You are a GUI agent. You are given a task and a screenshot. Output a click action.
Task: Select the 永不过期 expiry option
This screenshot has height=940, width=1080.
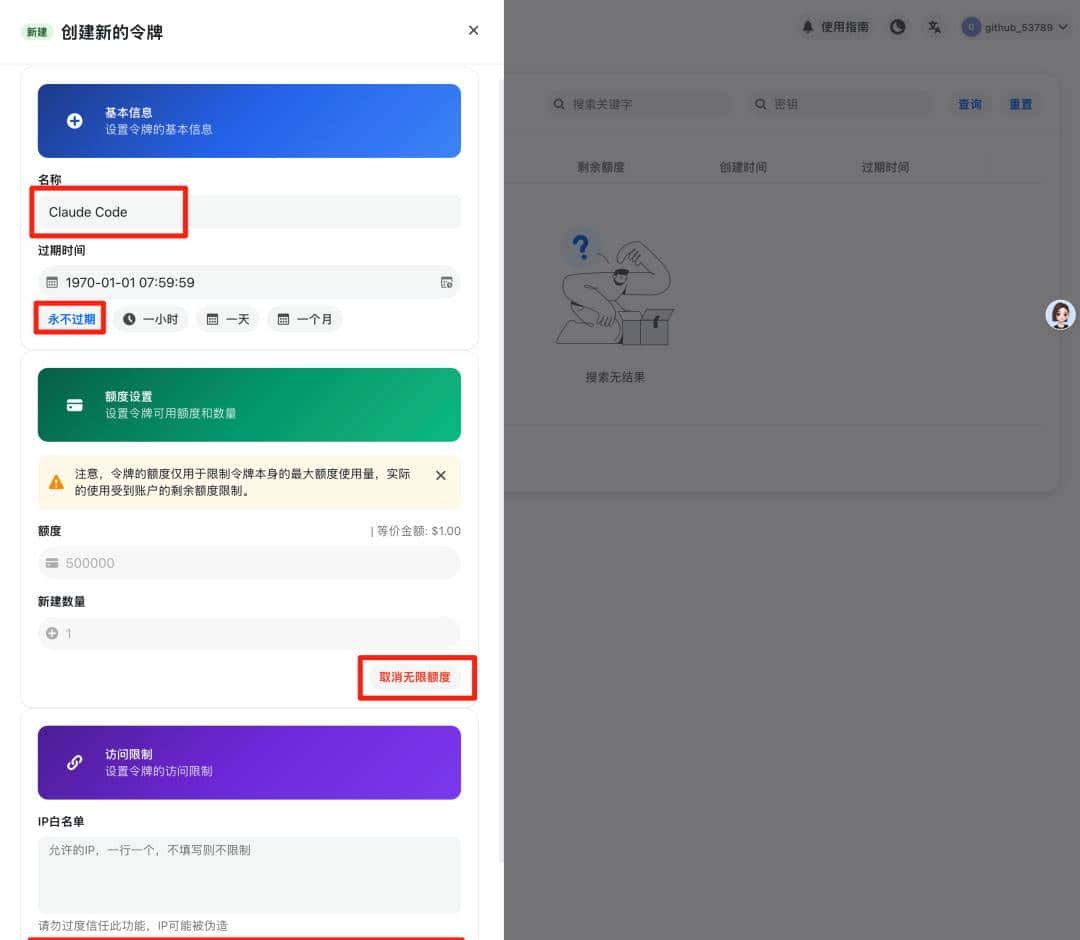69,318
